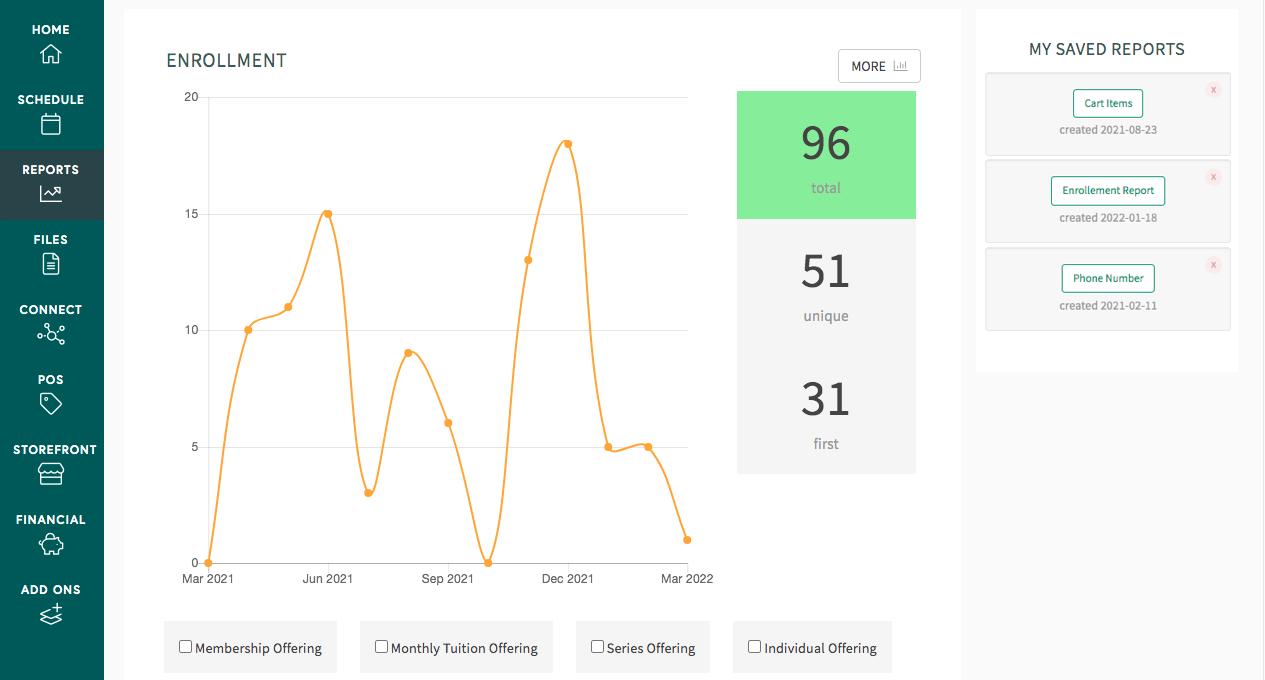Open Storefront via the shop icon
This screenshot has width=1265, height=680.
click(51, 474)
